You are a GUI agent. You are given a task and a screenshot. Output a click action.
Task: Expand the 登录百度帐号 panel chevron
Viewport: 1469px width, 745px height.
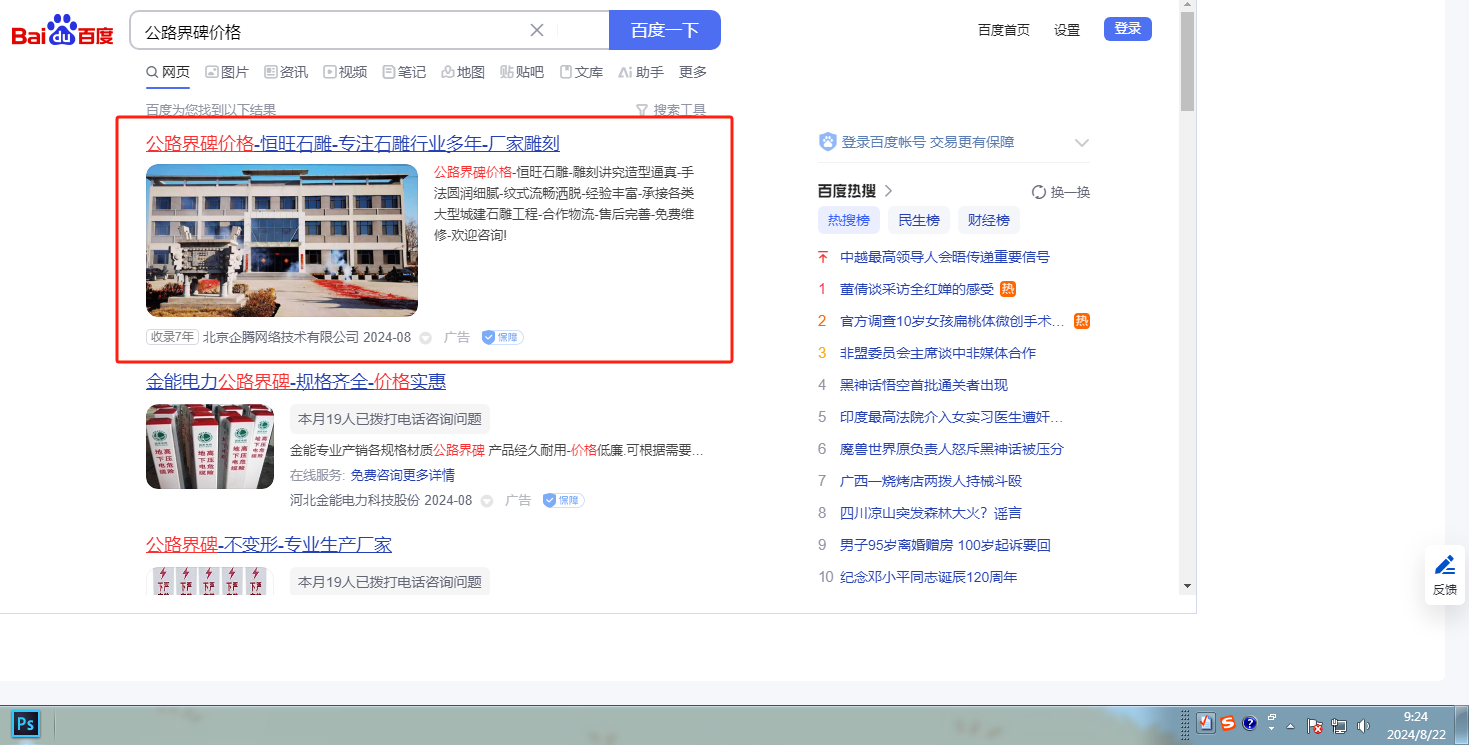1081,142
